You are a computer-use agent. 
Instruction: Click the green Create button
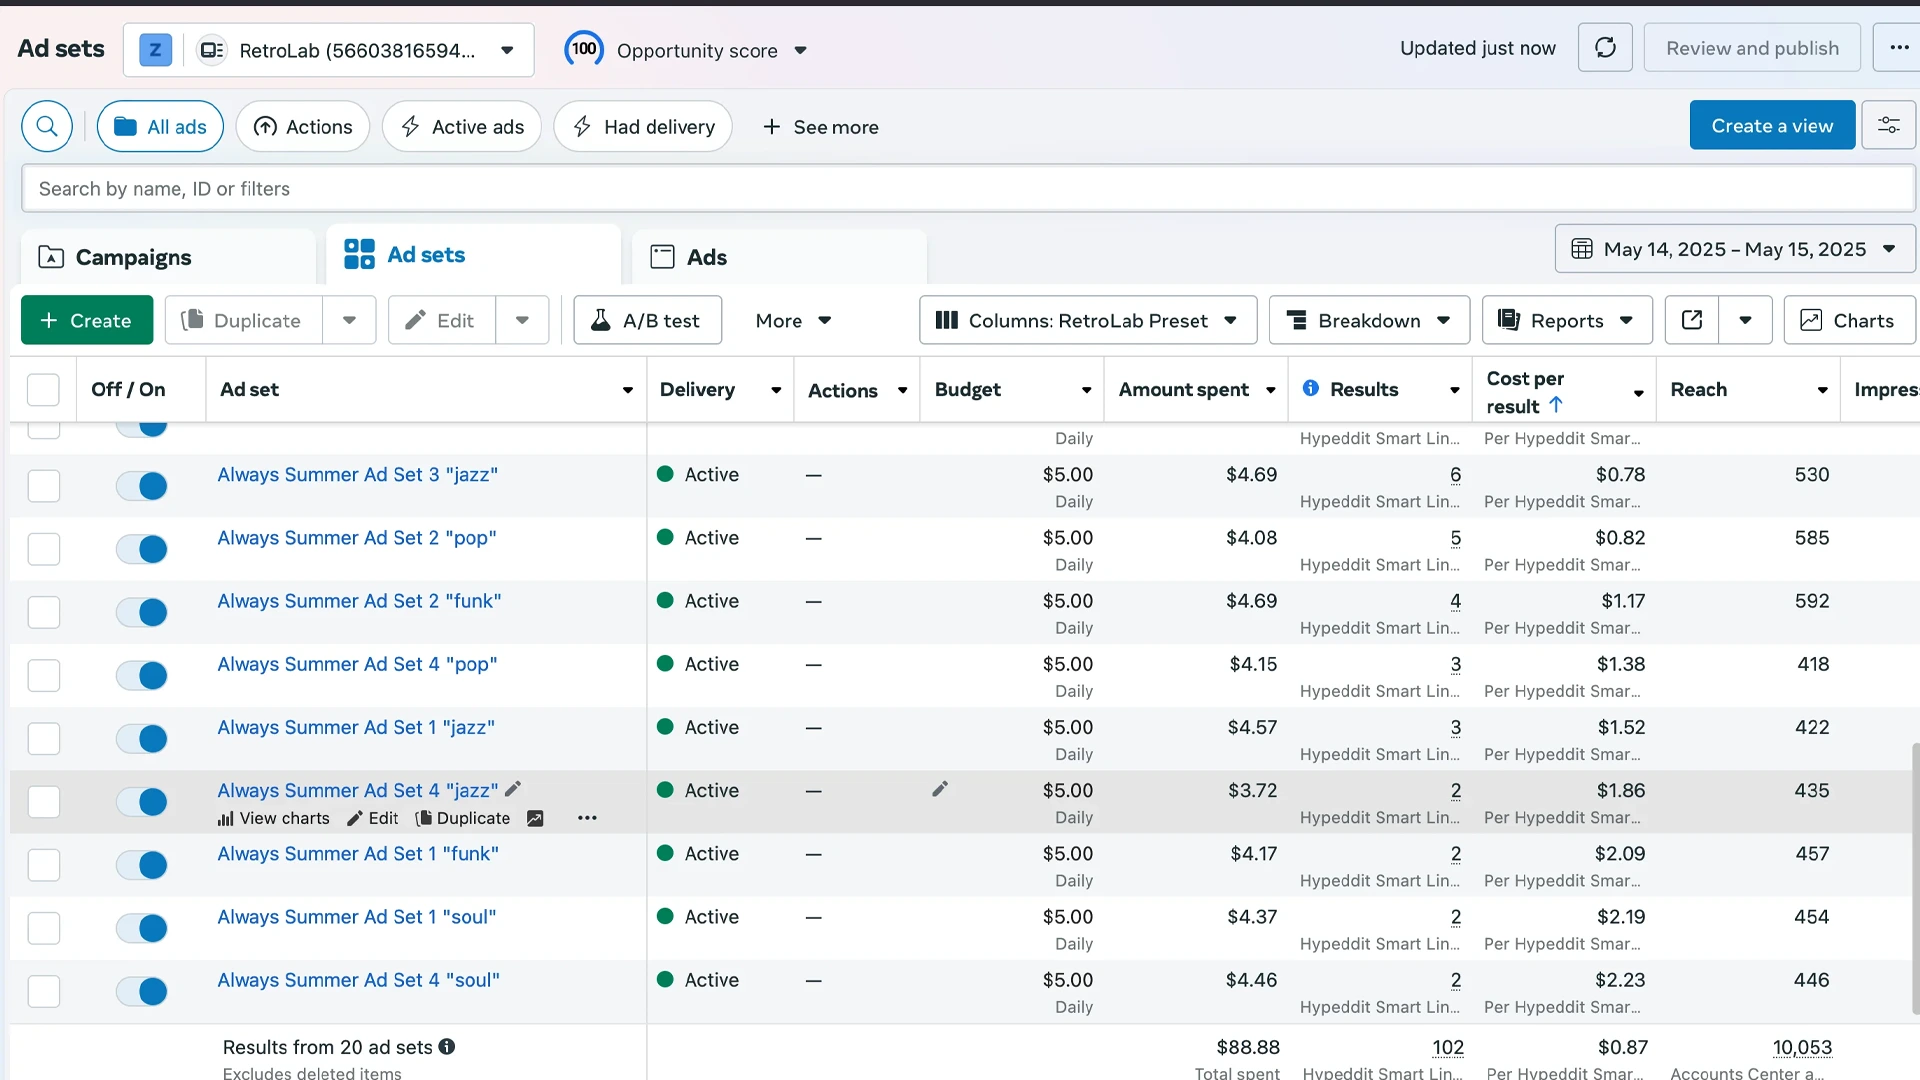click(87, 320)
